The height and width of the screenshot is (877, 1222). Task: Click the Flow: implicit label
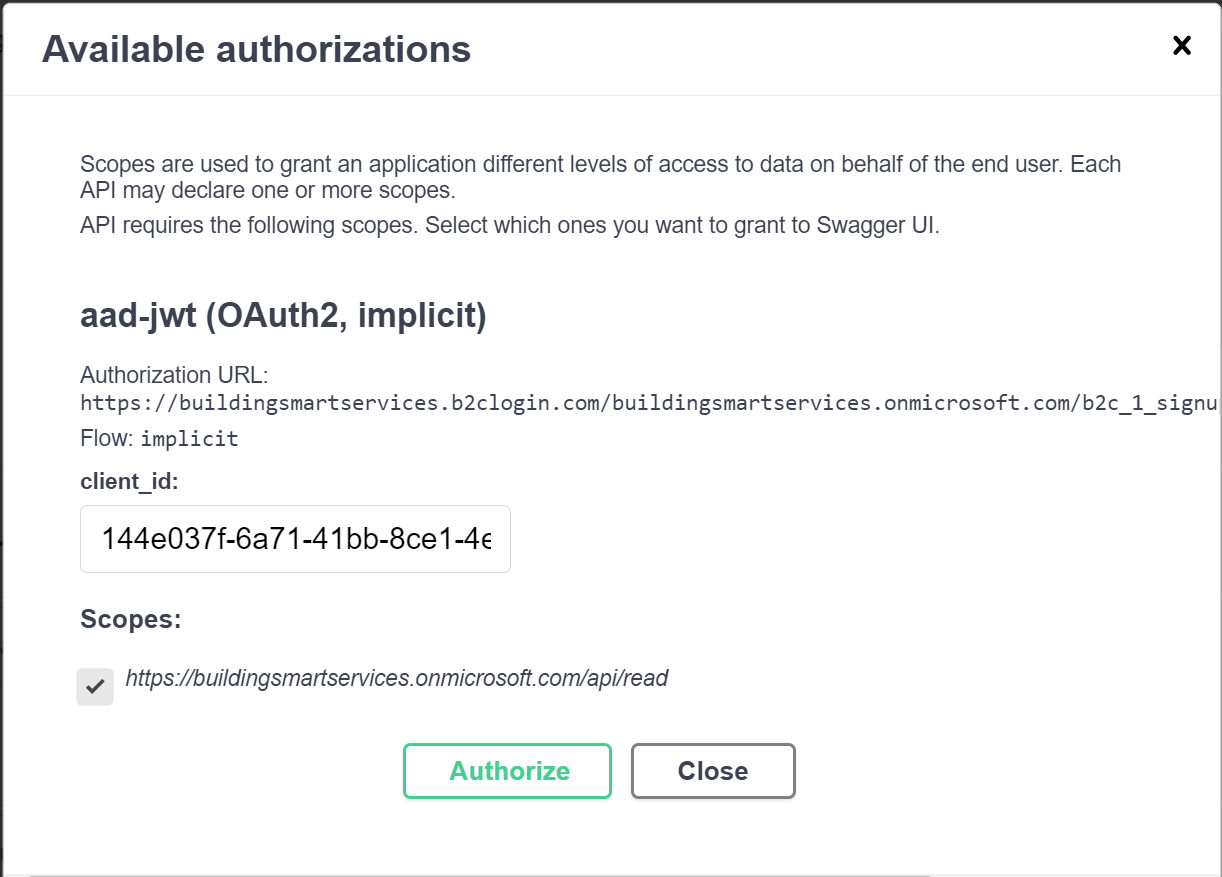click(x=158, y=438)
